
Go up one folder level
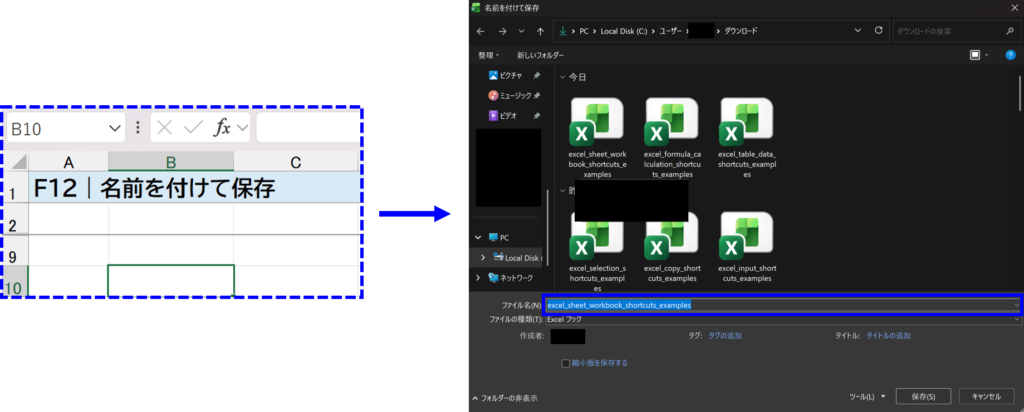click(540, 31)
